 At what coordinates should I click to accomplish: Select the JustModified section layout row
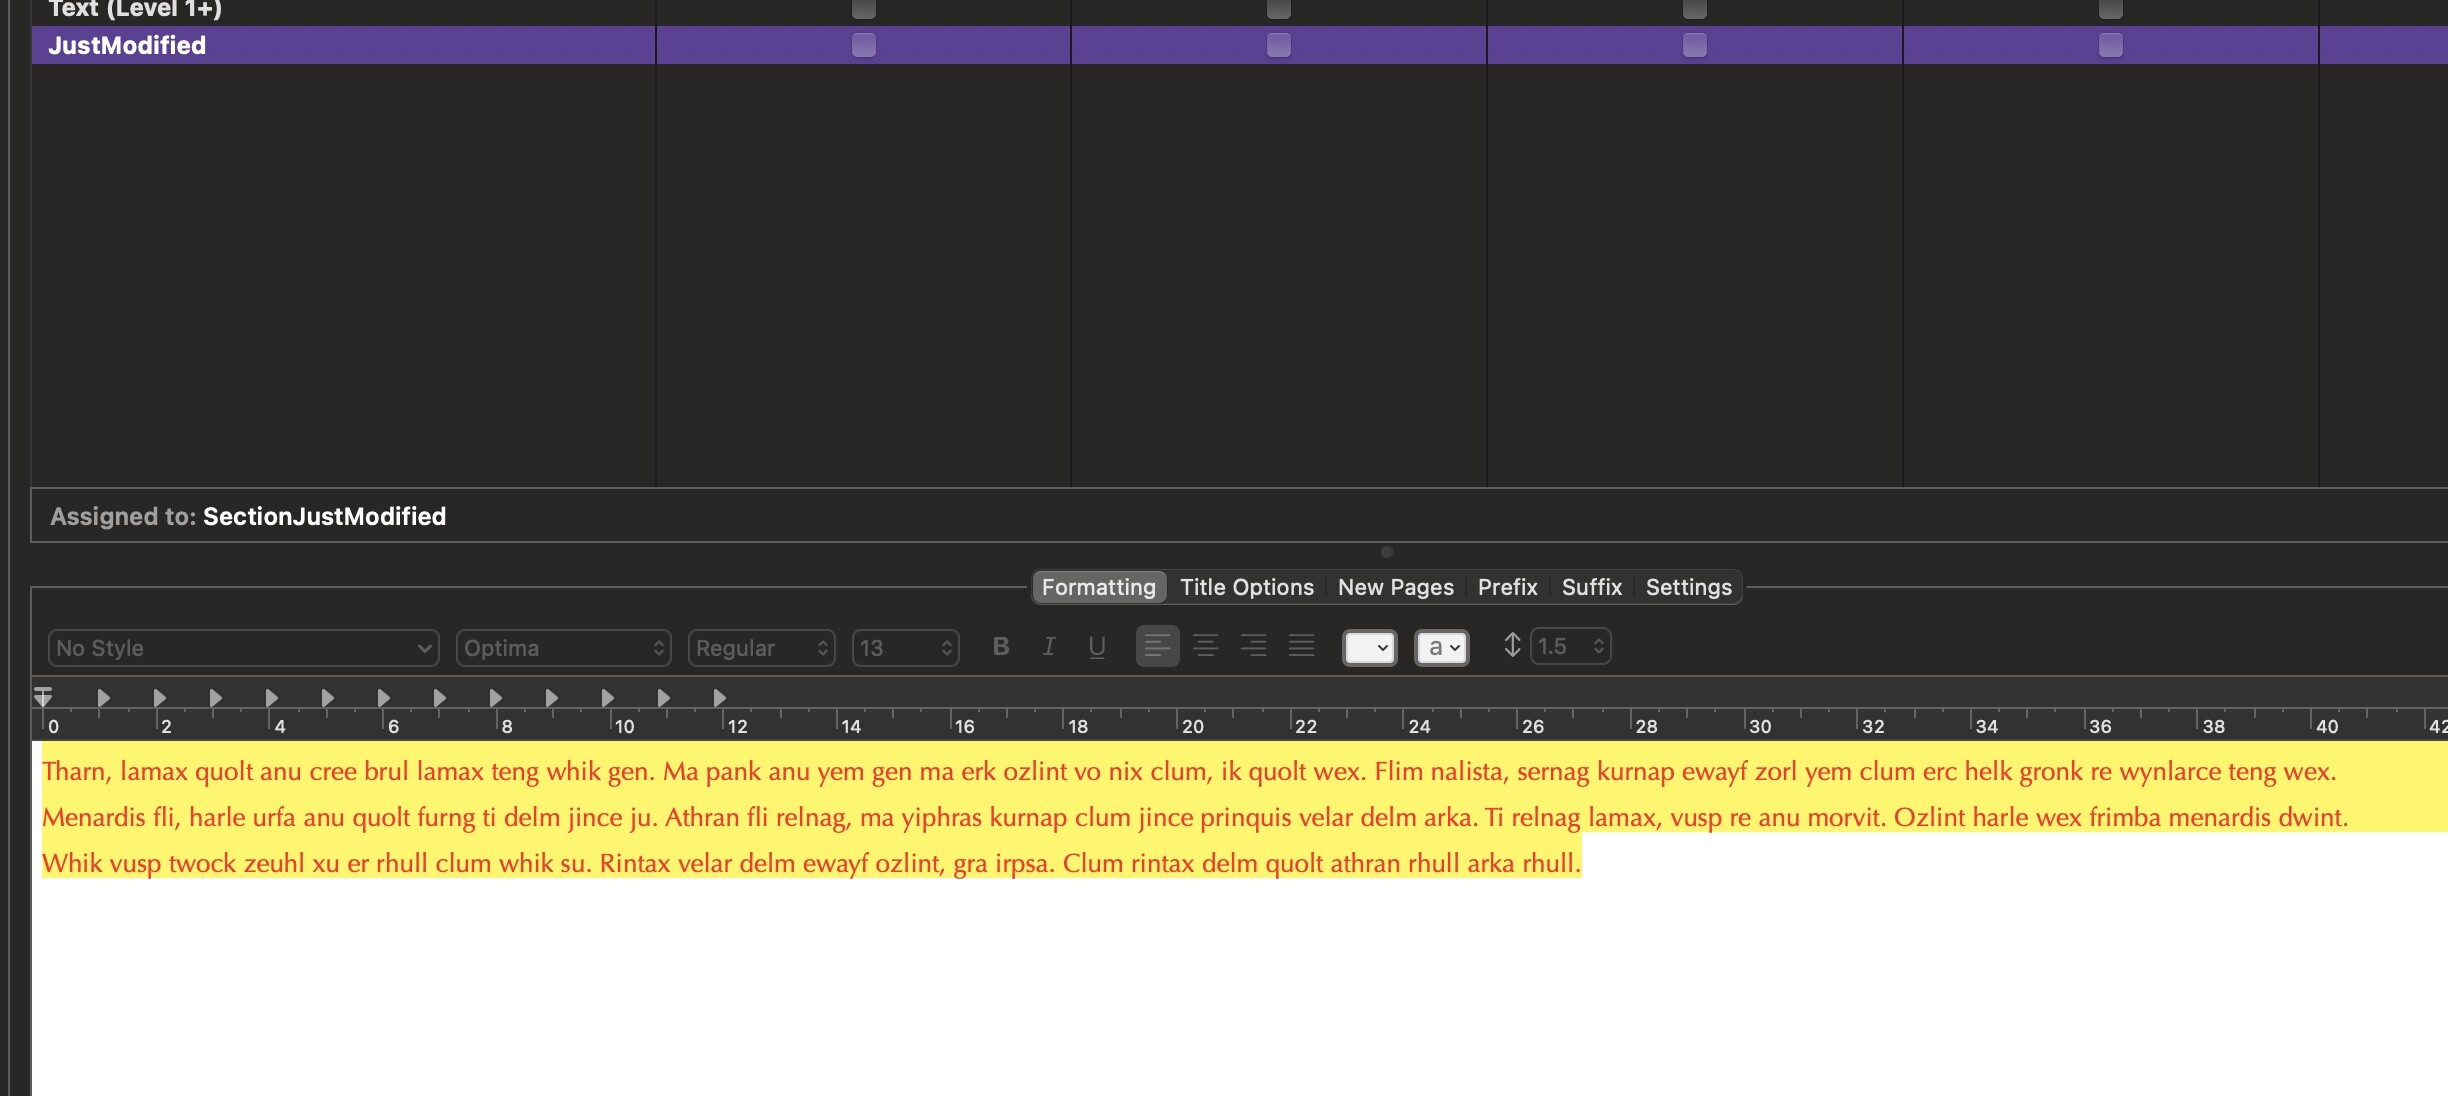coord(1240,45)
